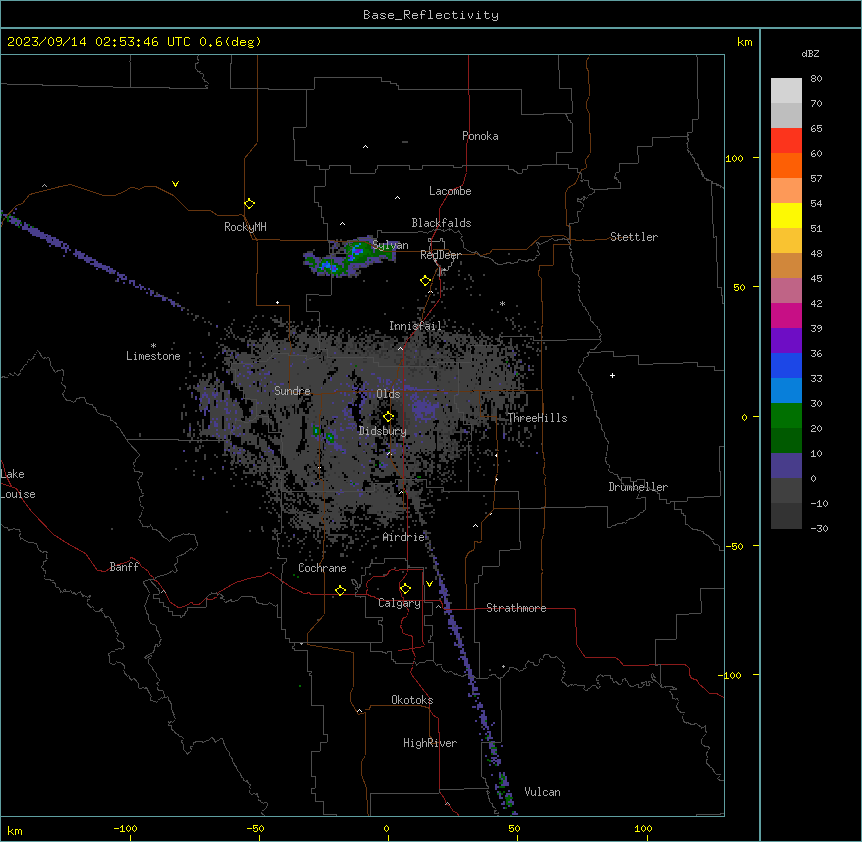
Task: Click the RockyMH label
Action: [245, 227]
